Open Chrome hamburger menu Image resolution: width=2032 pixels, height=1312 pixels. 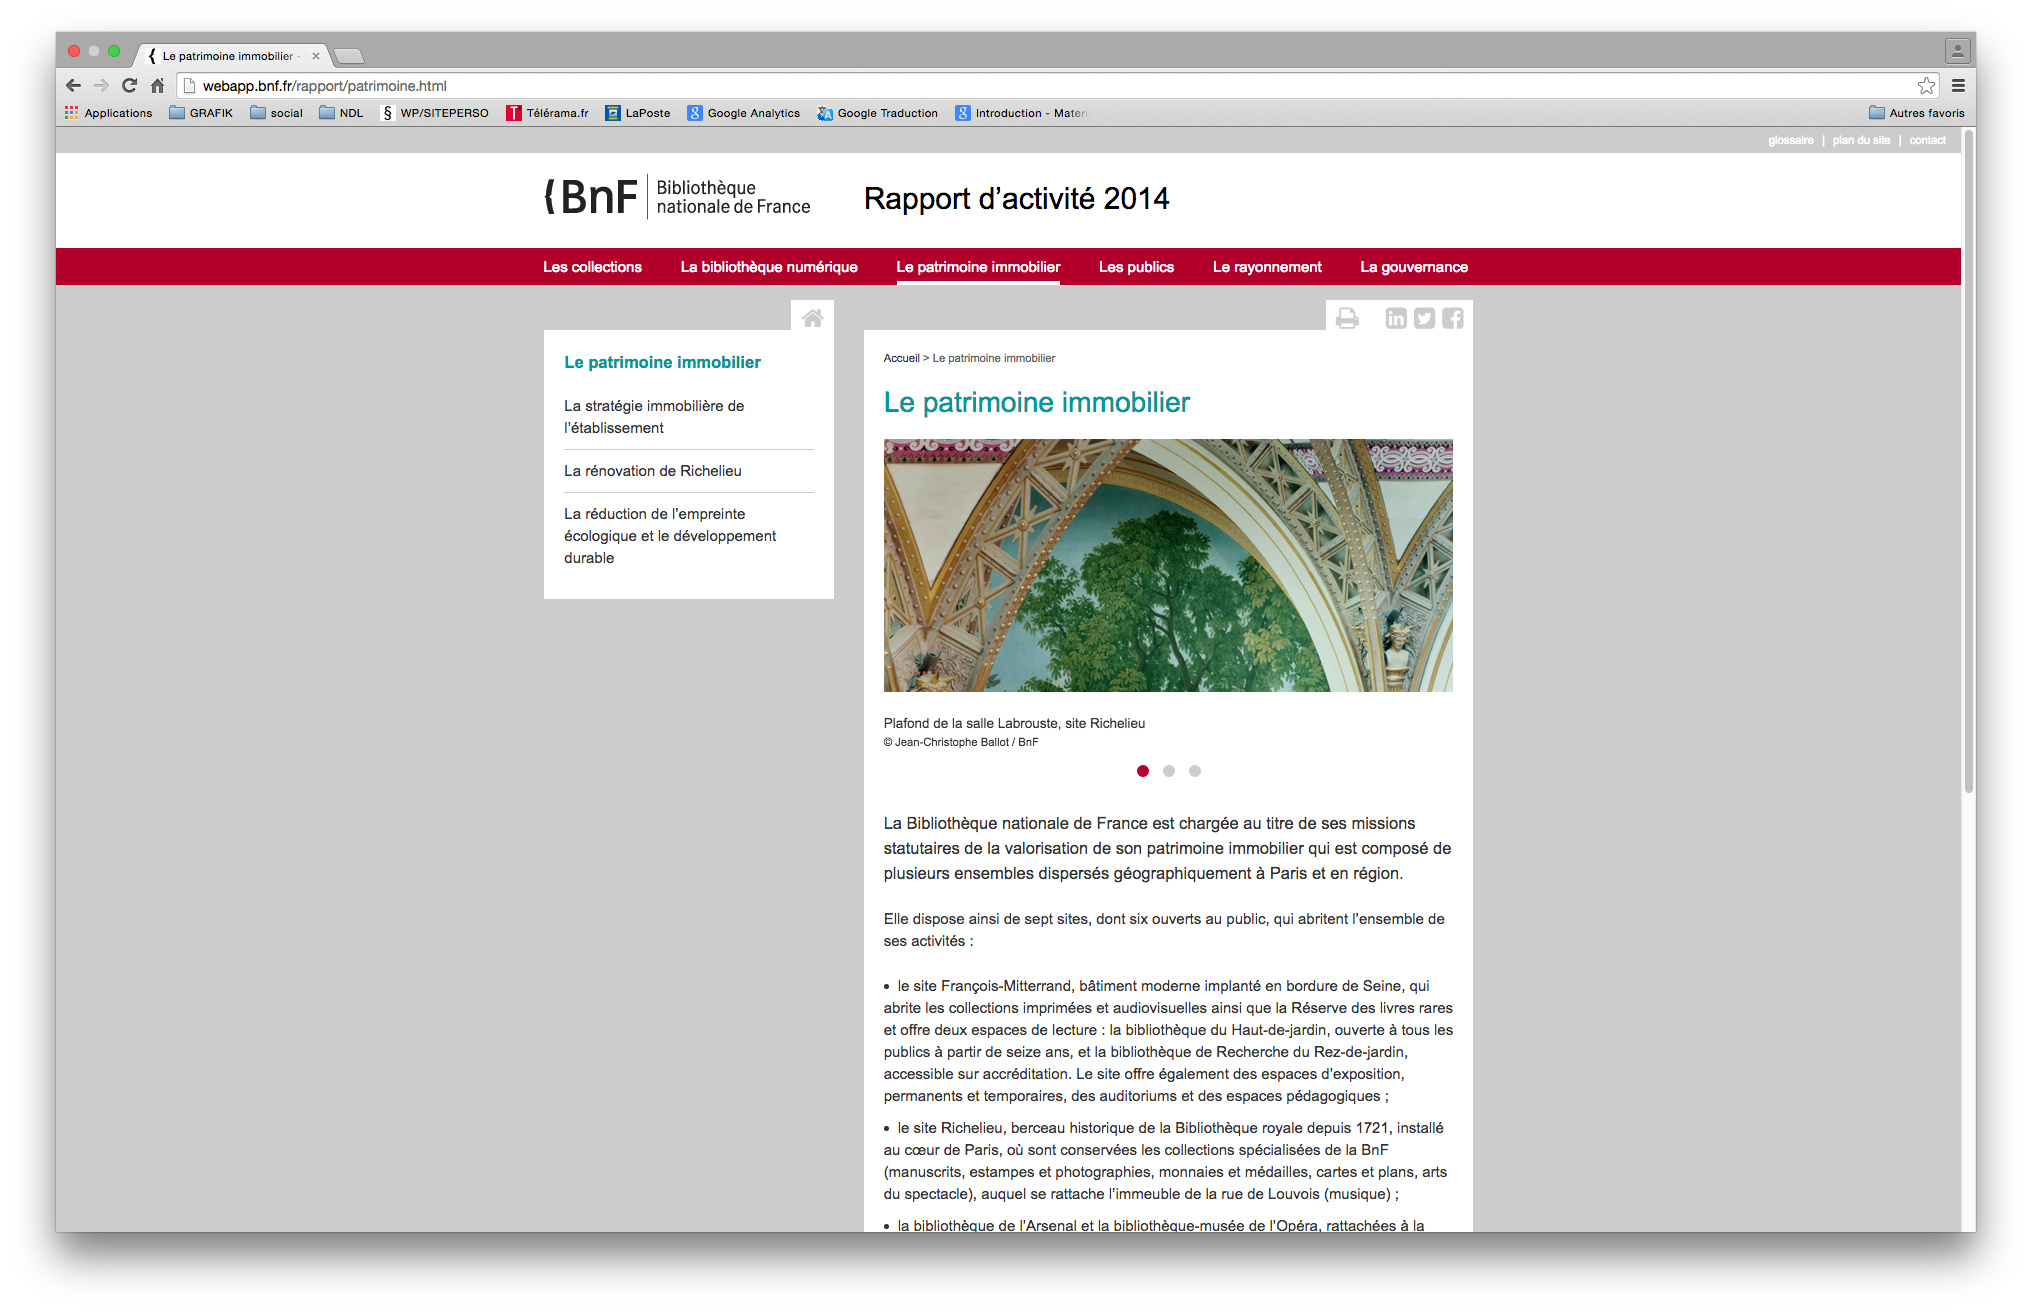(x=1958, y=86)
